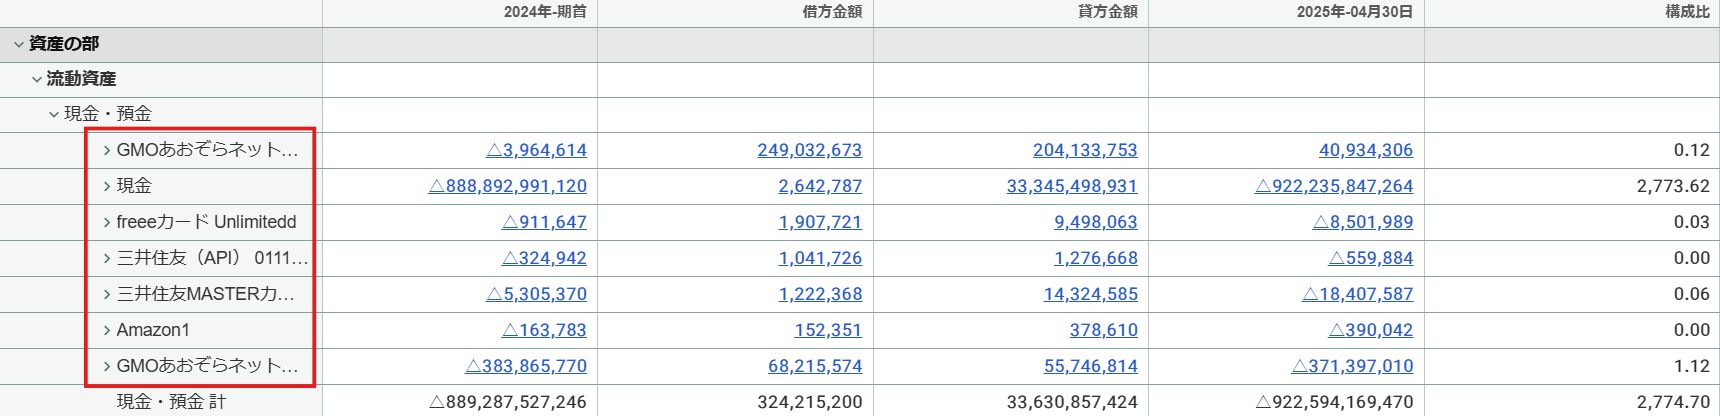Open the 1,222,368 debit amount link

click(820, 294)
